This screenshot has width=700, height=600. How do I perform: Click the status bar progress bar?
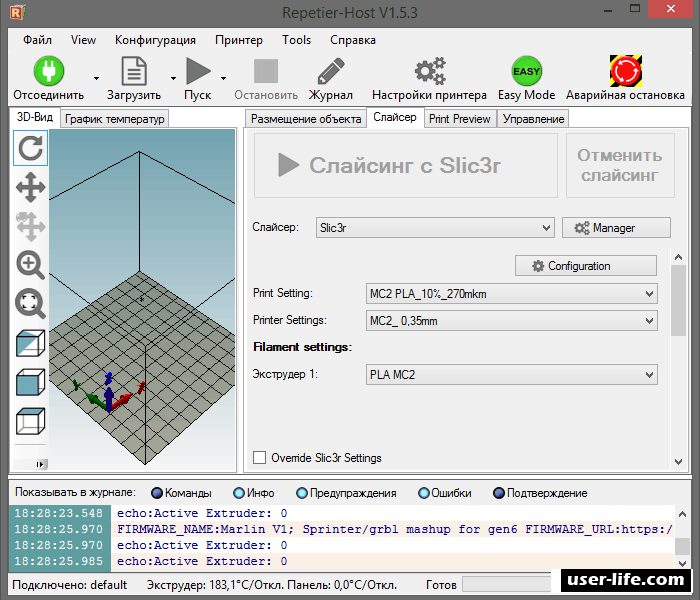507,584
